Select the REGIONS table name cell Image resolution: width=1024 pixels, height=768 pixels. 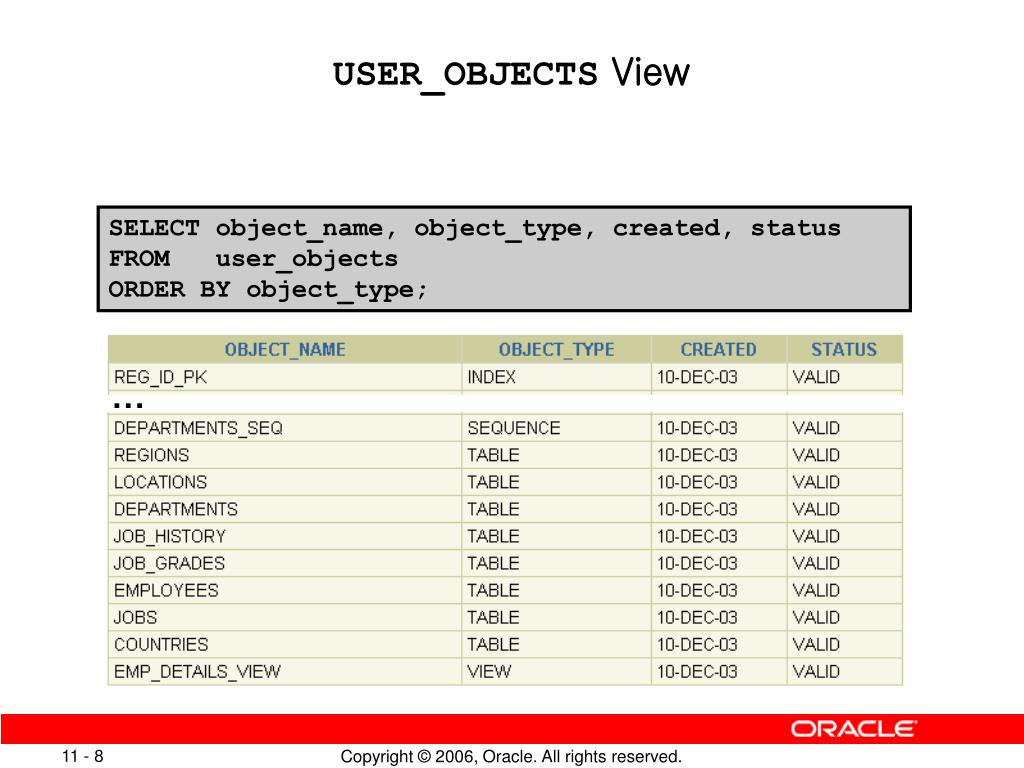click(x=285, y=455)
